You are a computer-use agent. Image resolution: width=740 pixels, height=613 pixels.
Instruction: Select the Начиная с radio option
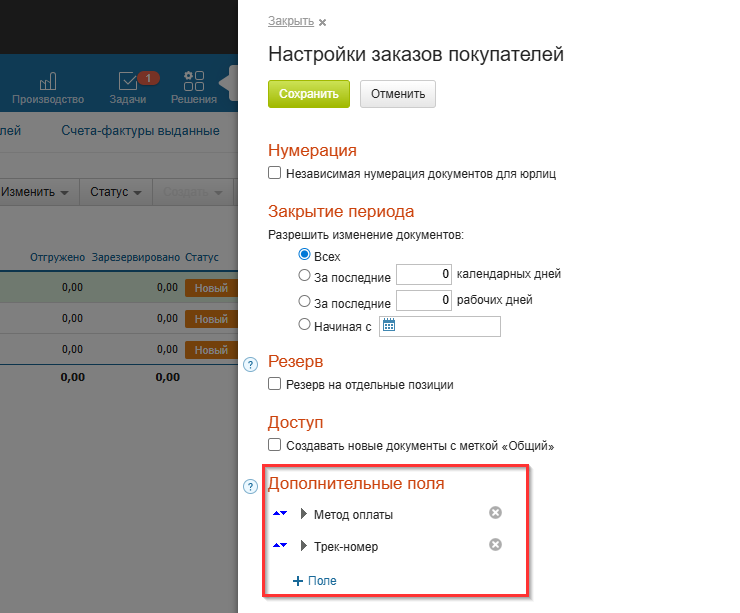click(x=304, y=324)
